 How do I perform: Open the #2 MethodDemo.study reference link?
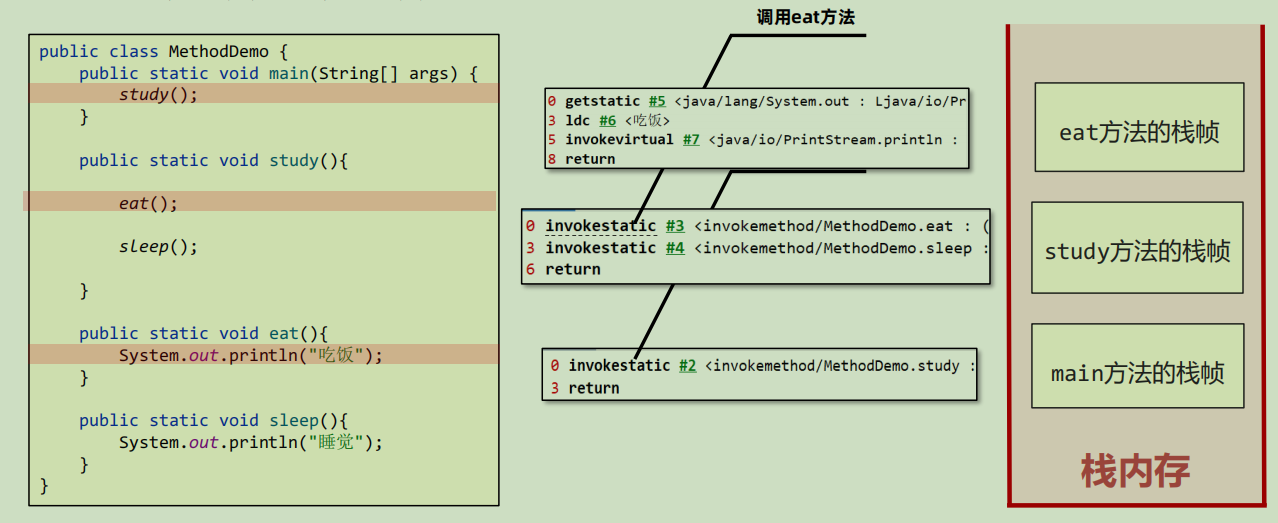click(x=687, y=365)
